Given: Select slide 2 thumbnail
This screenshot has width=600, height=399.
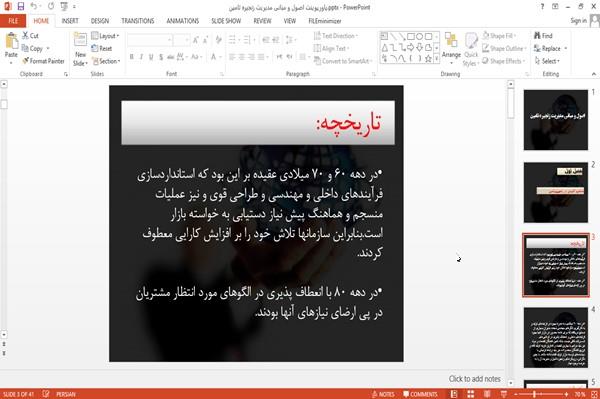Looking at the screenshot, I should [556, 192].
